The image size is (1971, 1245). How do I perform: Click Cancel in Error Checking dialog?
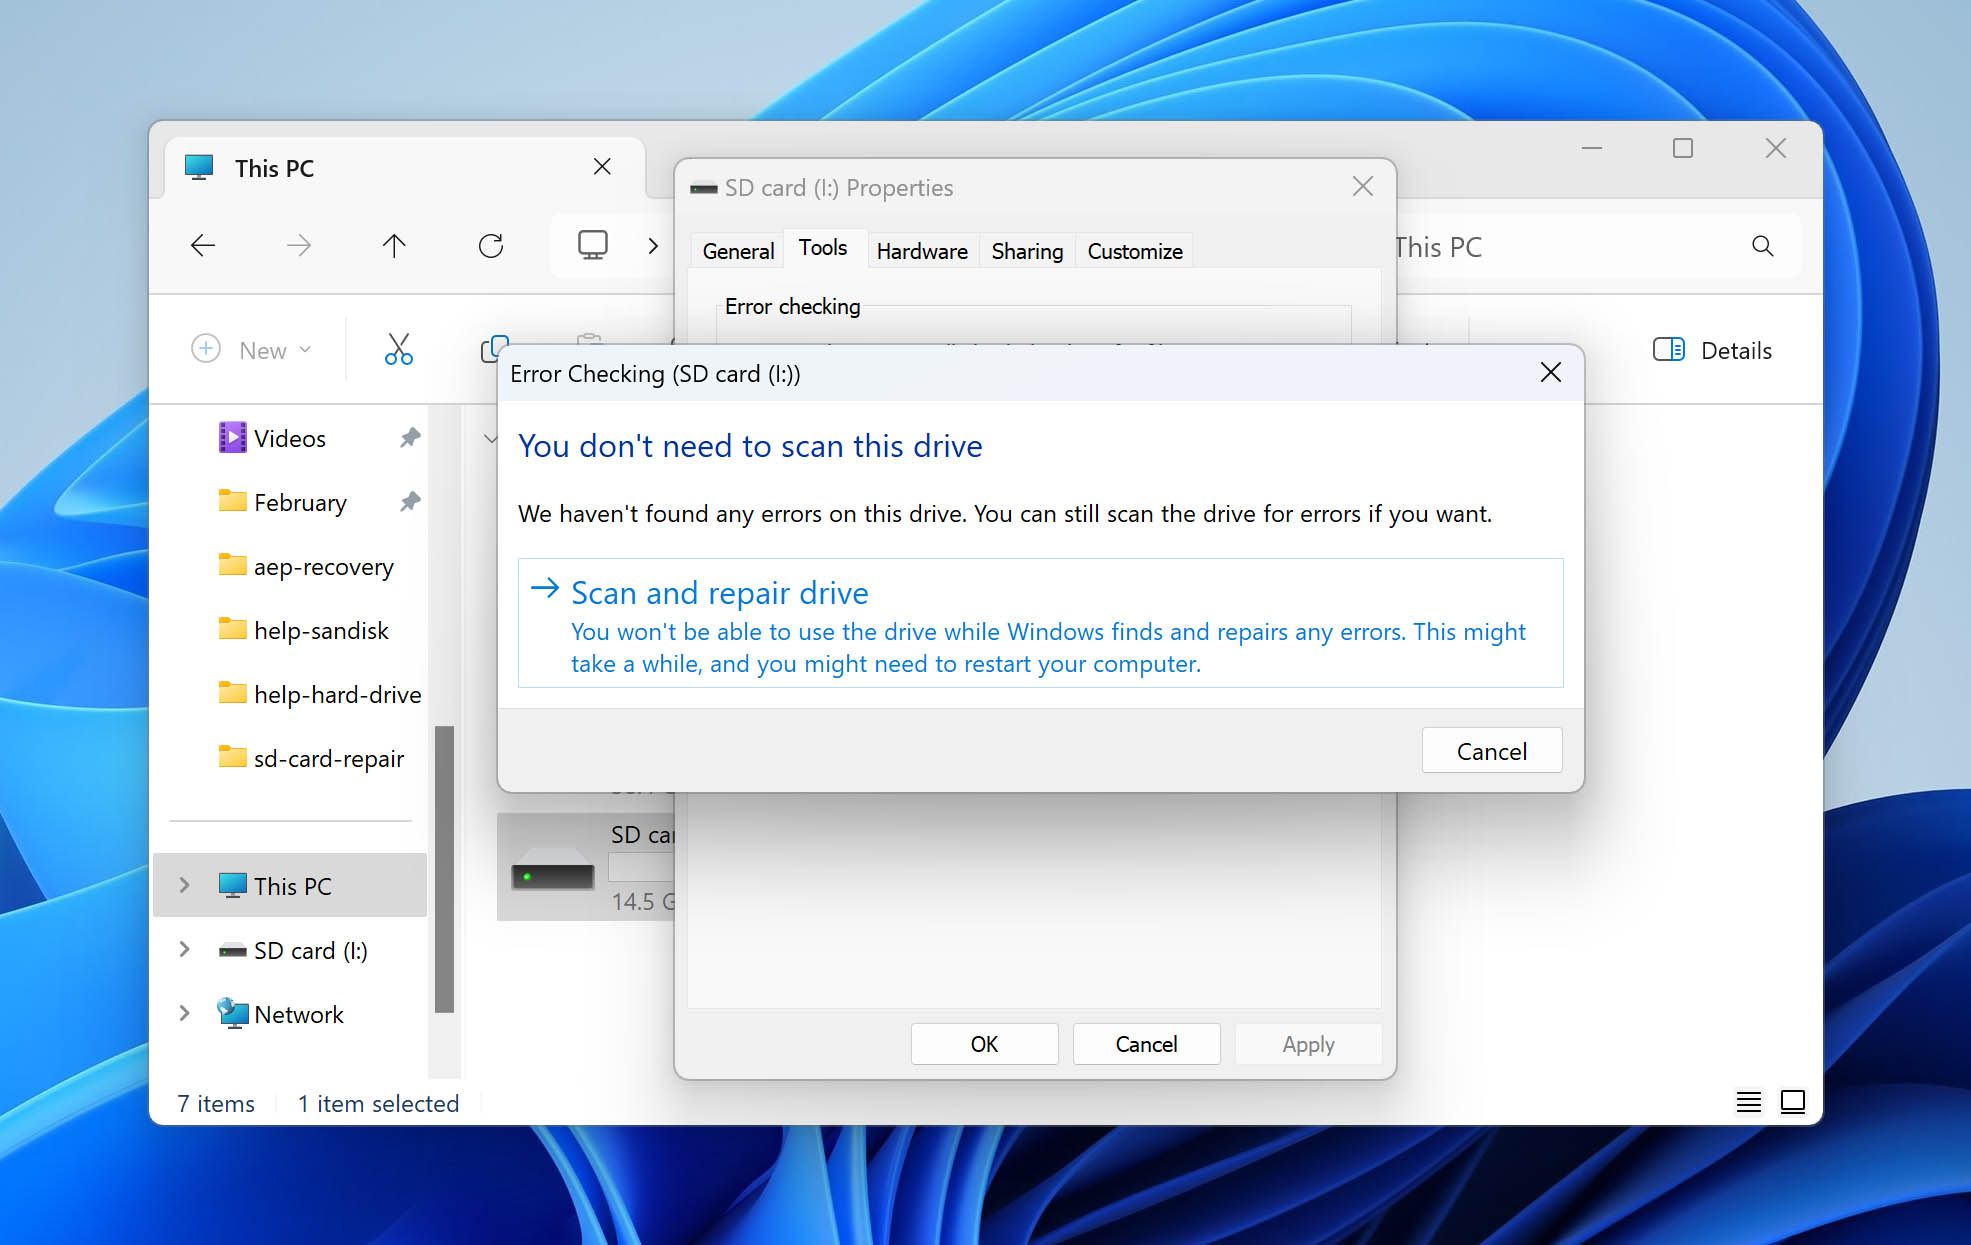(1490, 750)
